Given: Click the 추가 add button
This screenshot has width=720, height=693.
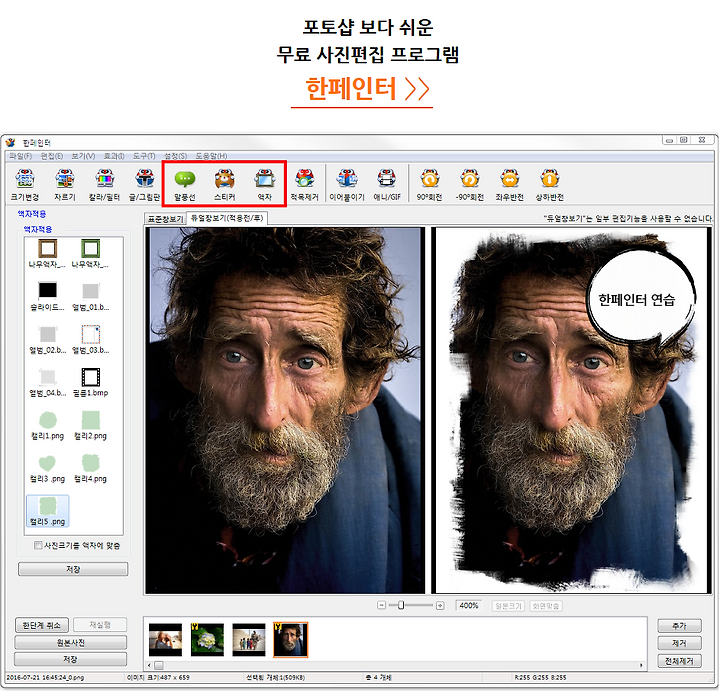Looking at the screenshot, I should 679,626.
